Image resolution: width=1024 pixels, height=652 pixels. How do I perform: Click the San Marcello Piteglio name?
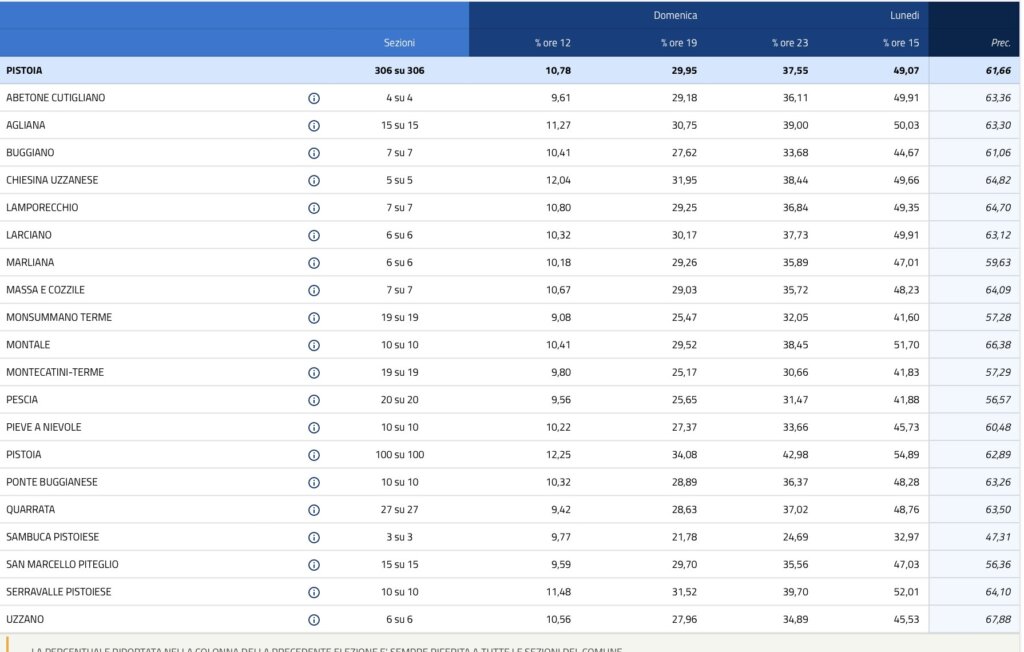[62, 564]
